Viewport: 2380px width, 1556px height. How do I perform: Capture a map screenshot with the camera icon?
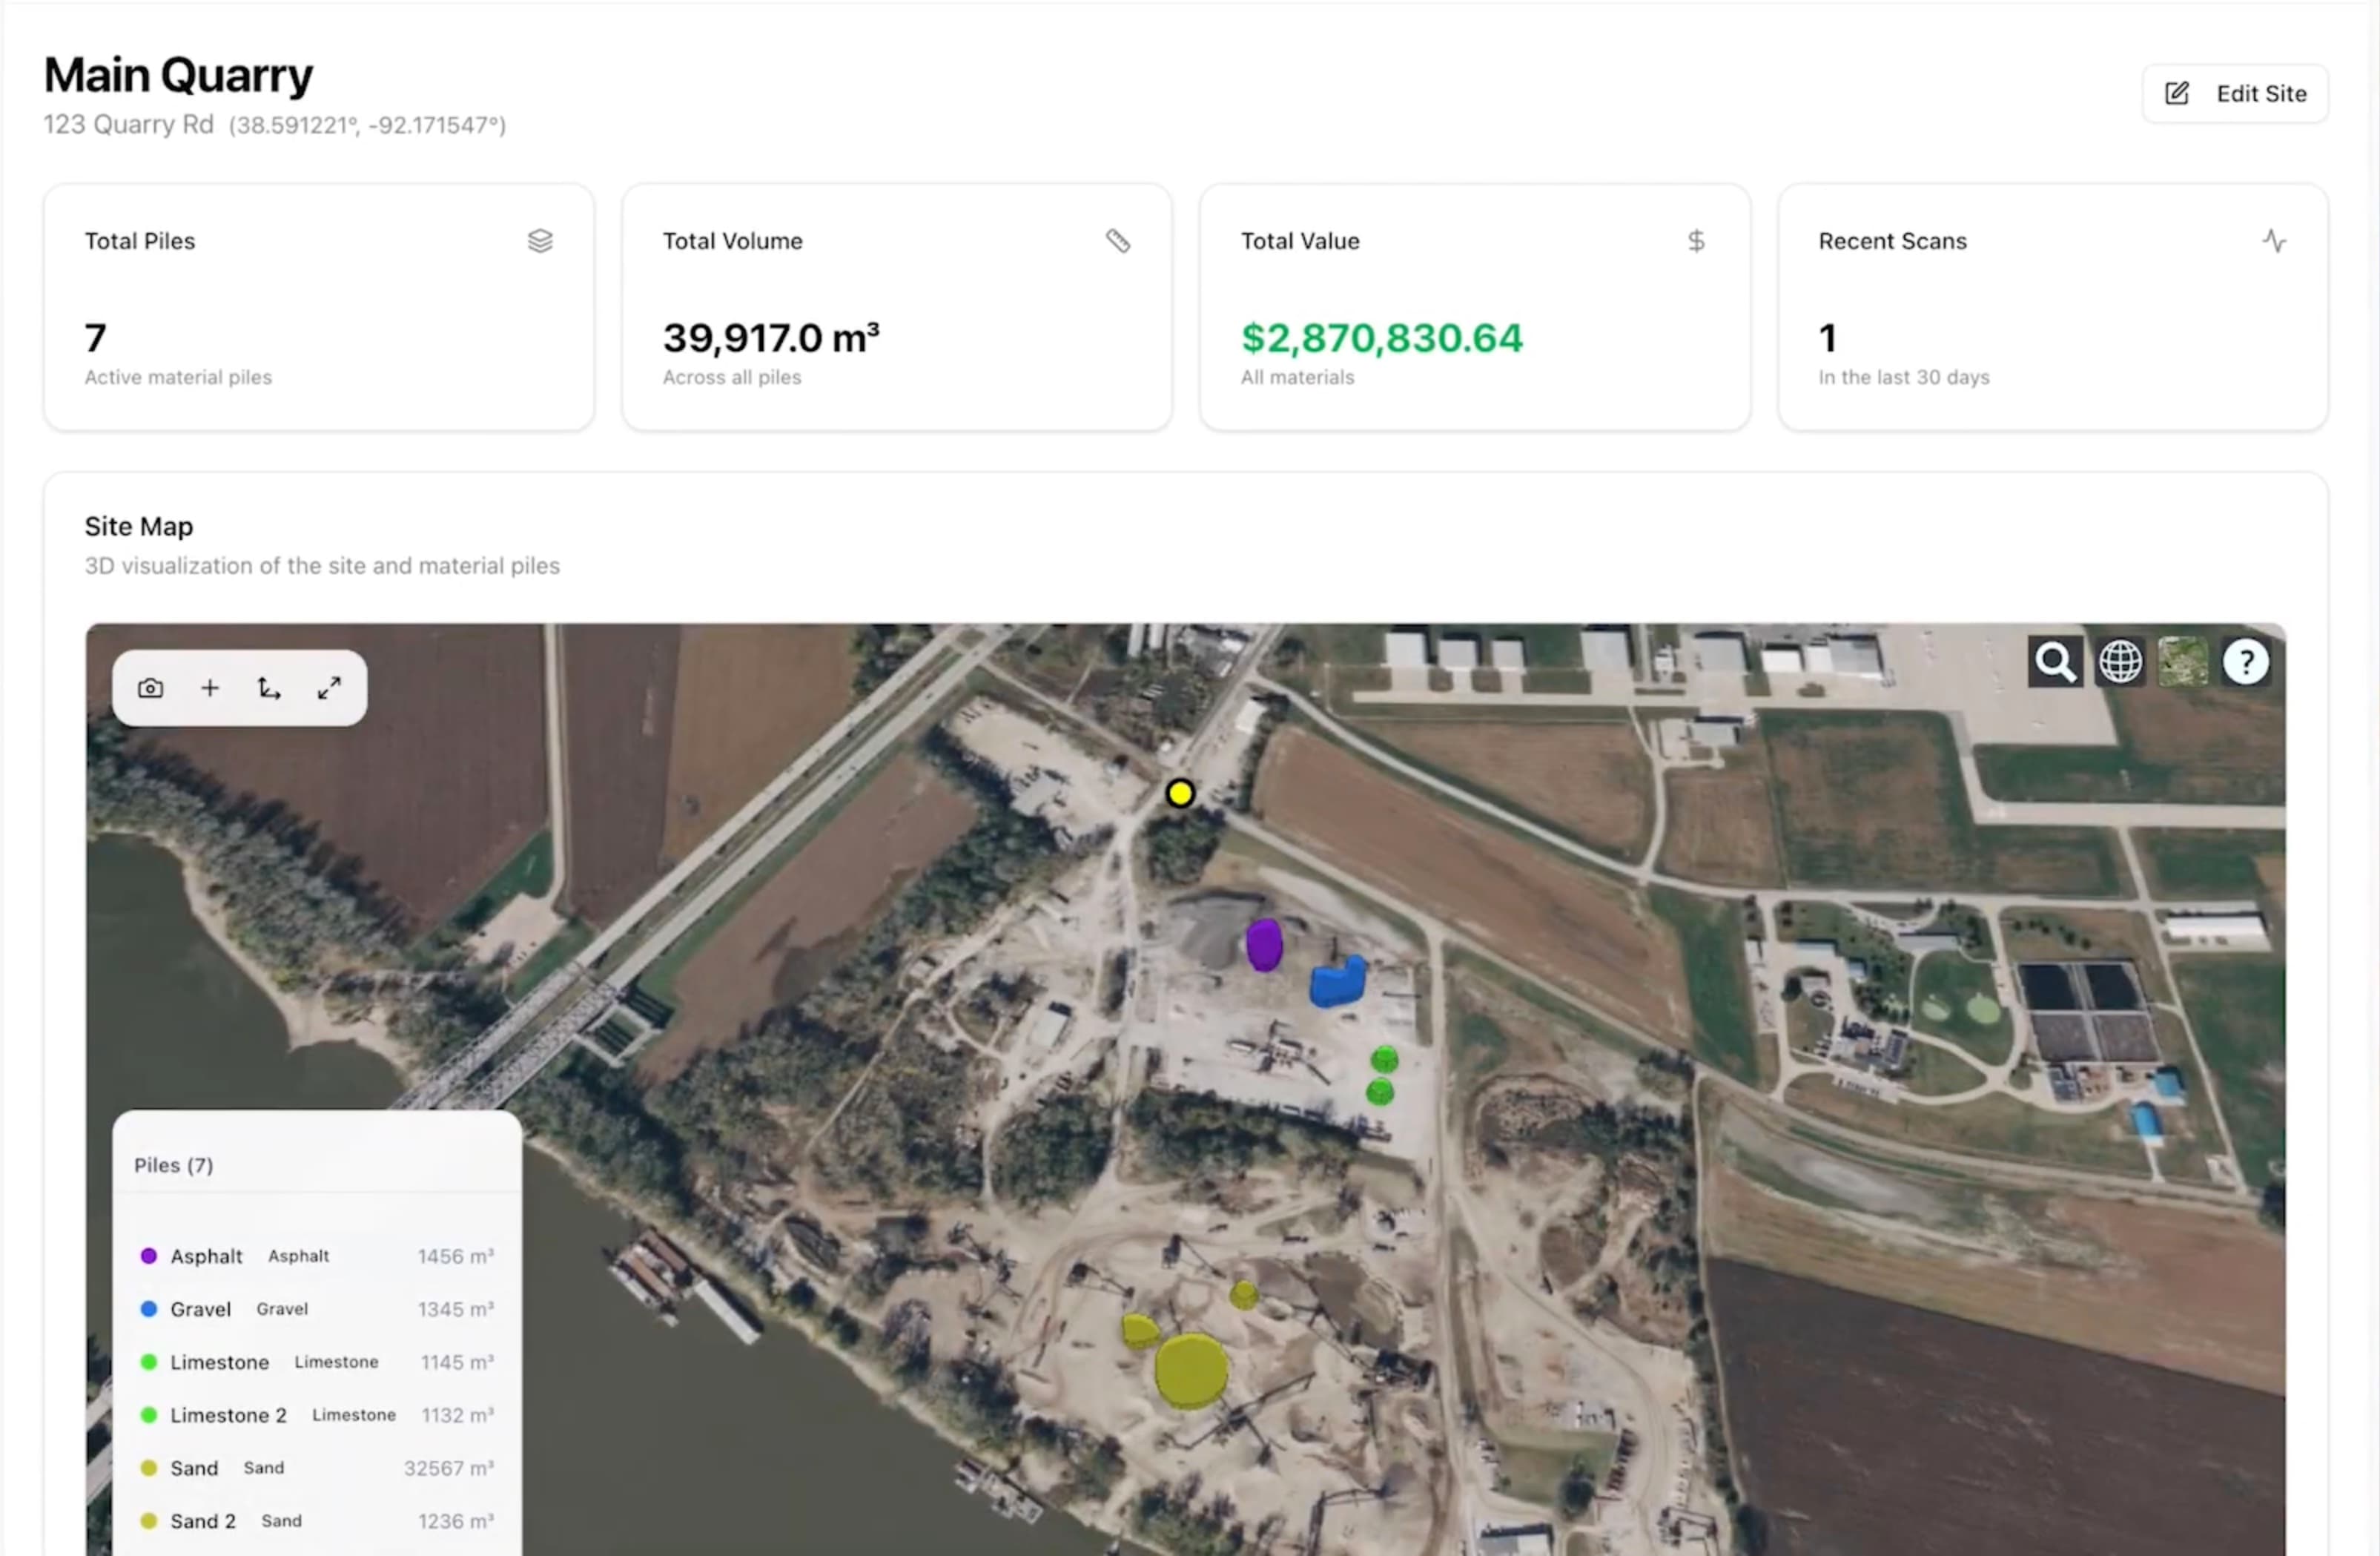click(x=149, y=688)
